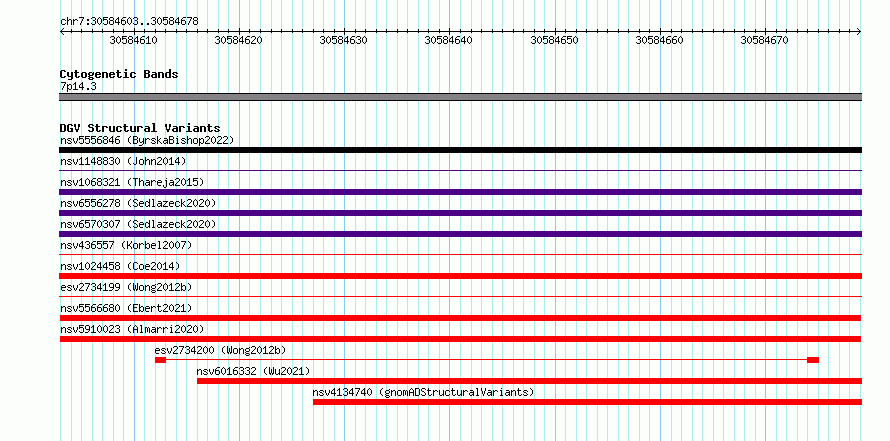890x441 pixels.
Task: Click the red nsv5566680 variant bar
Action: tap(460, 318)
